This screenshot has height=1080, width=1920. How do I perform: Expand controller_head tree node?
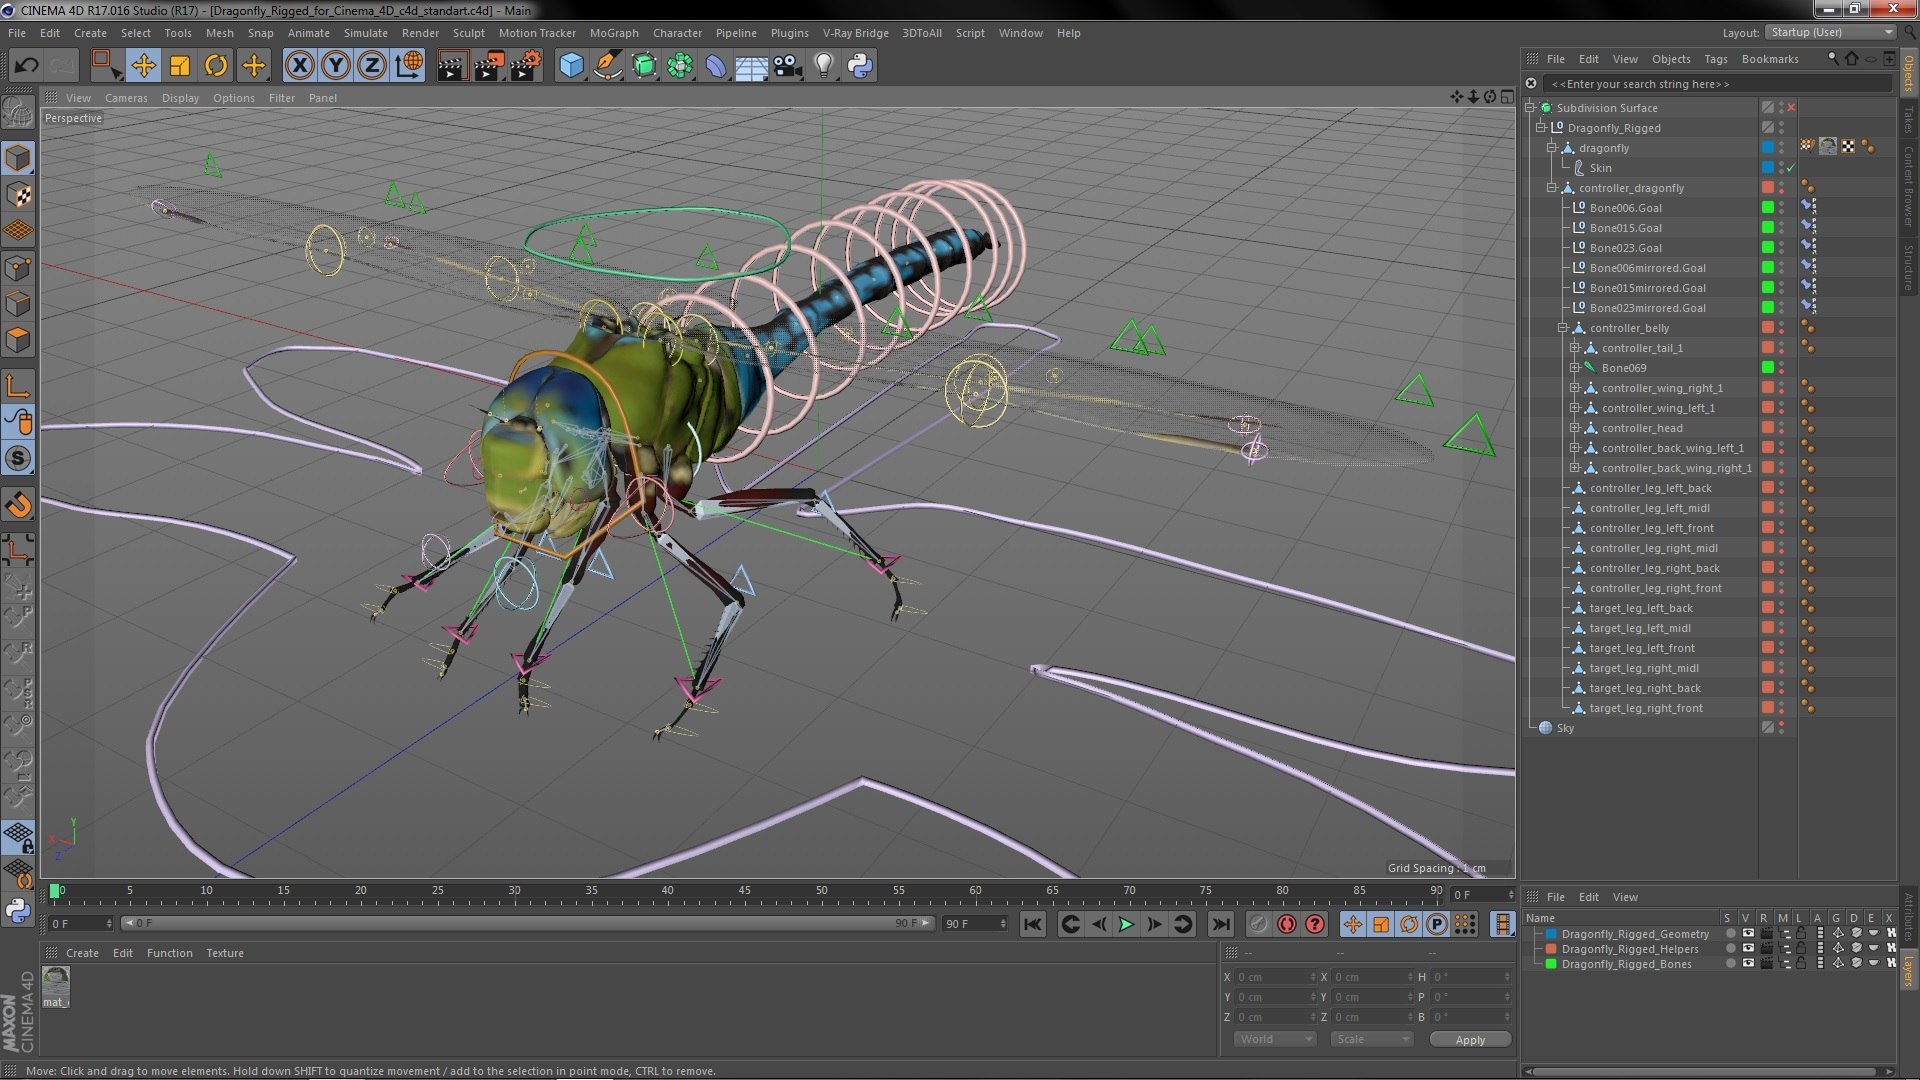click(1575, 428)
